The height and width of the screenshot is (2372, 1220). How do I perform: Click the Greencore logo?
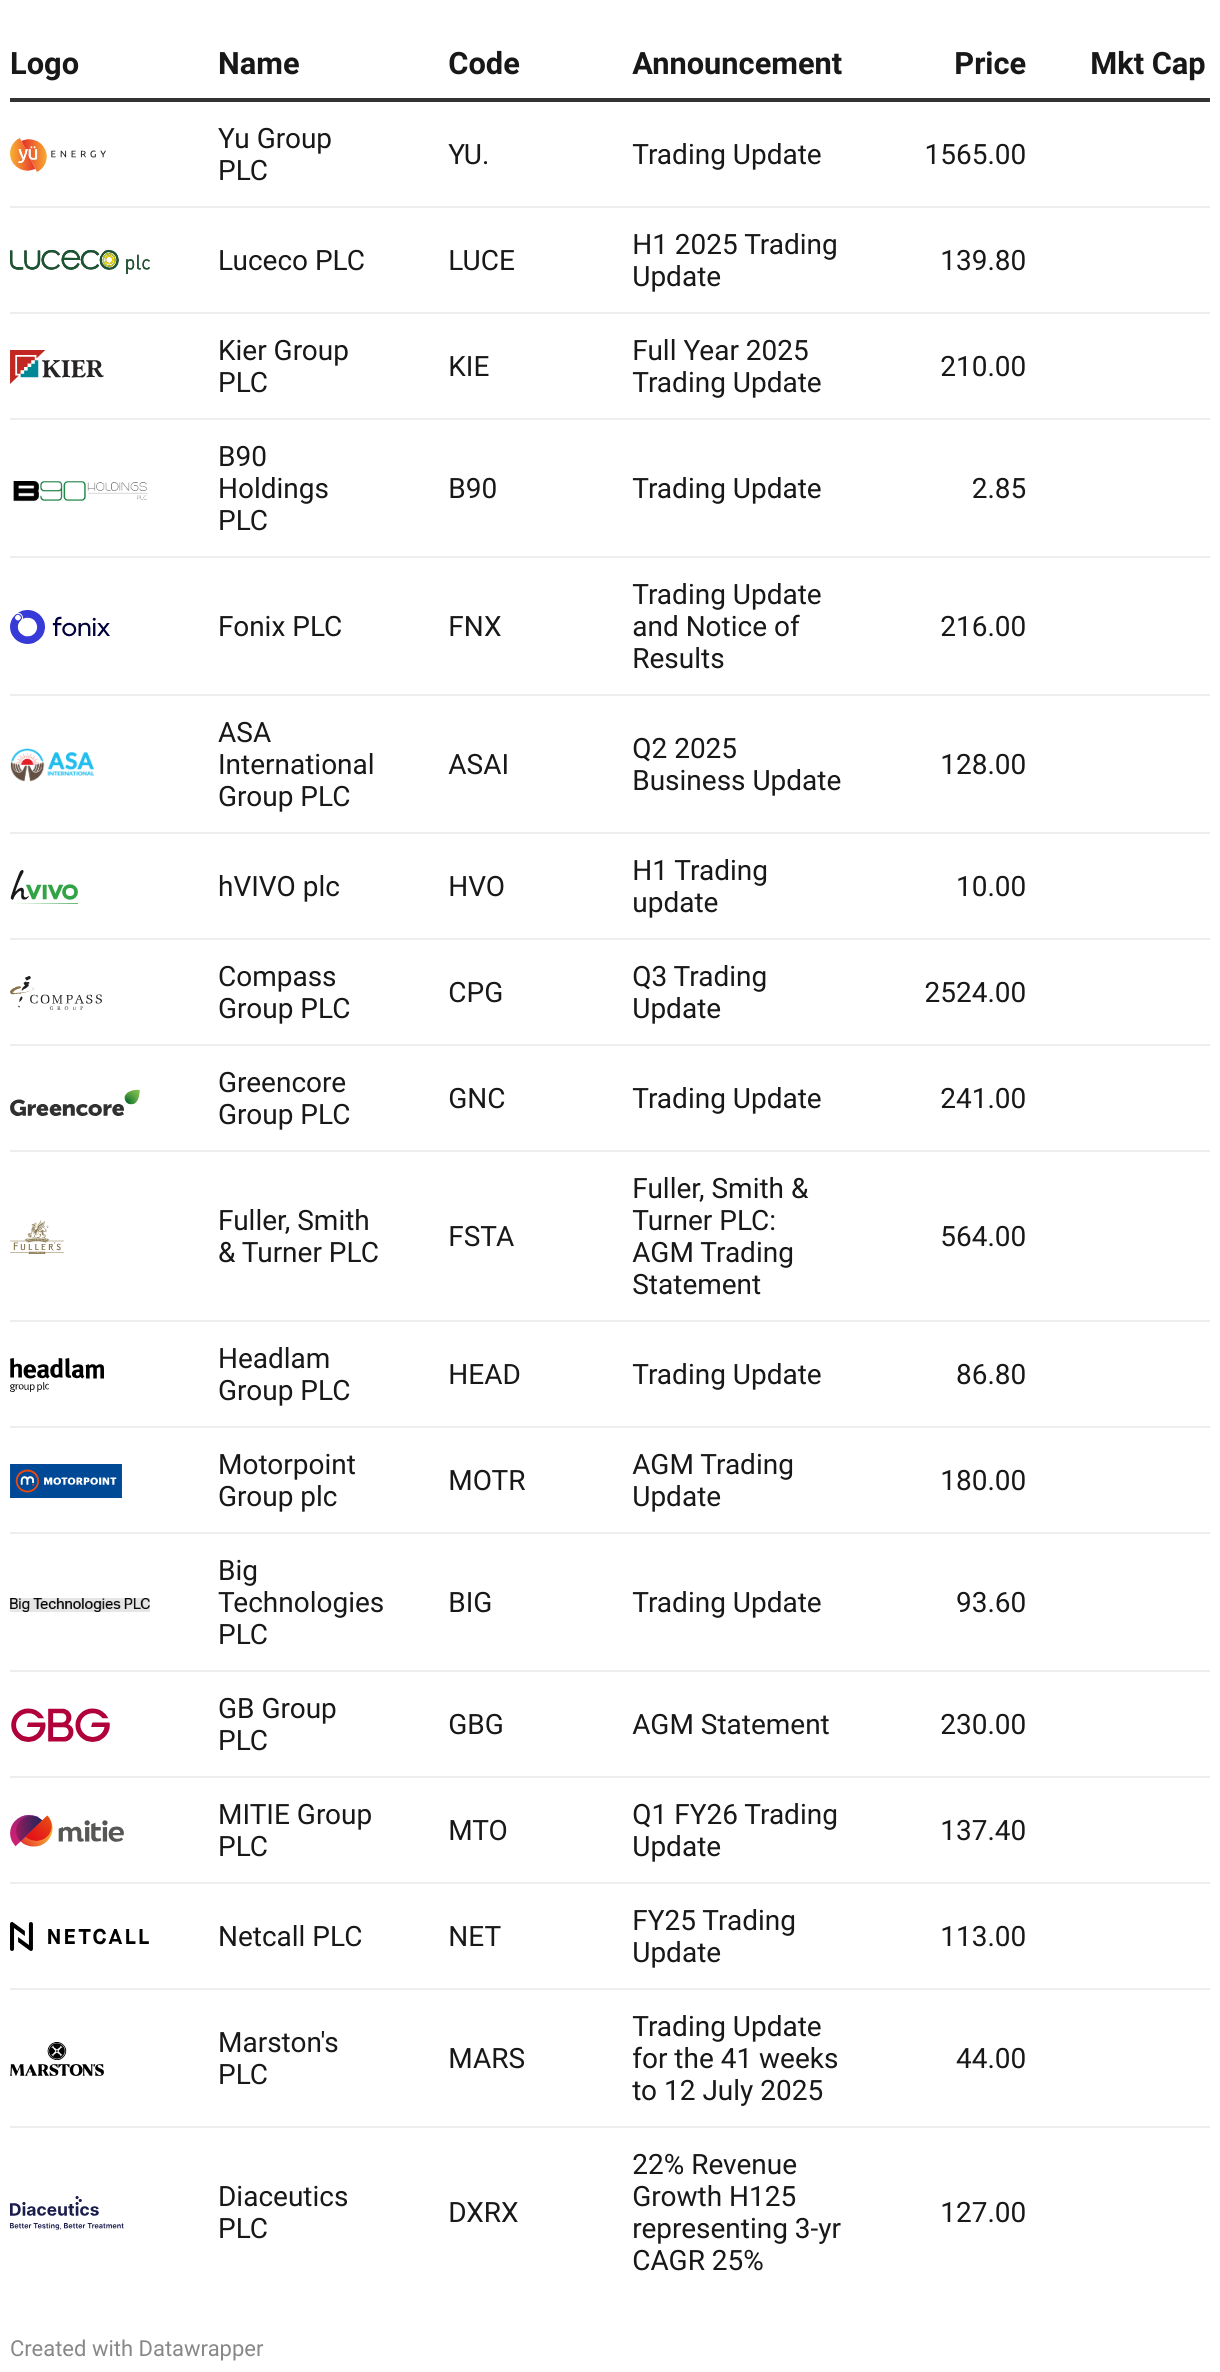click(75, 1105)
